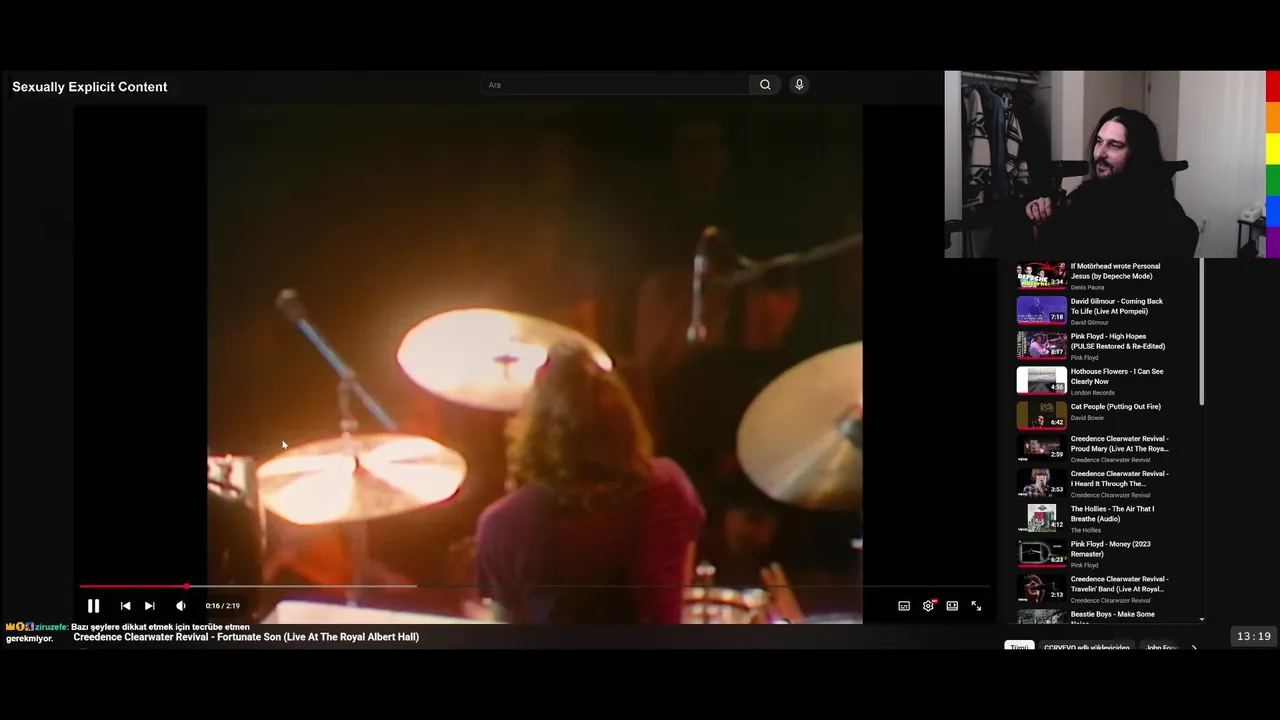Click the 'Sexually Explicit Content' heading
The image size is (1280, 720).
coord(90,87)
